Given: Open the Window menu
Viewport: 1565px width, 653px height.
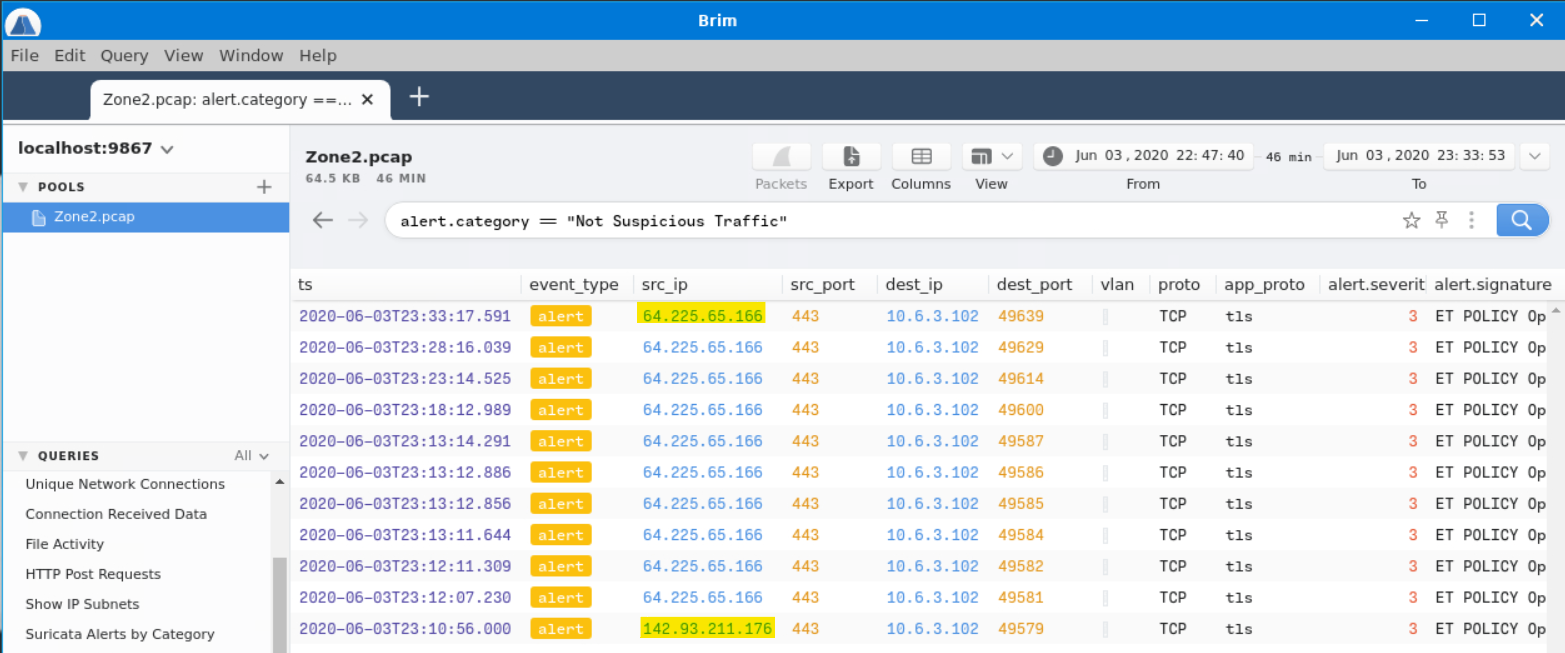Looking at the screenshot, I should click(x=251, y=56).
